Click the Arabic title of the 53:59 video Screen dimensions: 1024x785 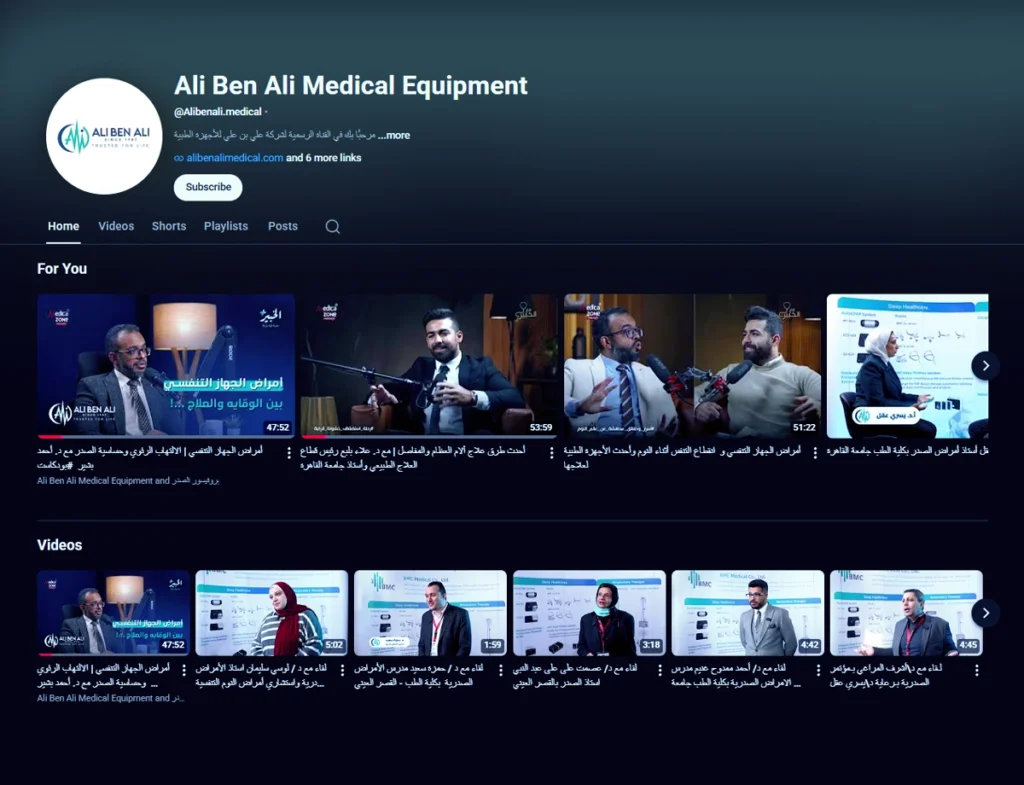pos(413,458)
